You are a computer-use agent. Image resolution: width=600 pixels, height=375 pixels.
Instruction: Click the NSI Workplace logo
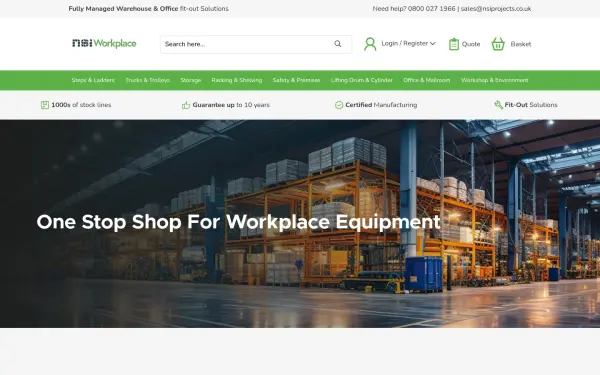click(104, 43)
